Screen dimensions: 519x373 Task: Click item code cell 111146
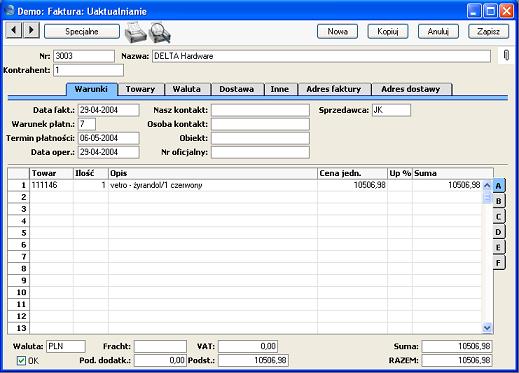52,185
